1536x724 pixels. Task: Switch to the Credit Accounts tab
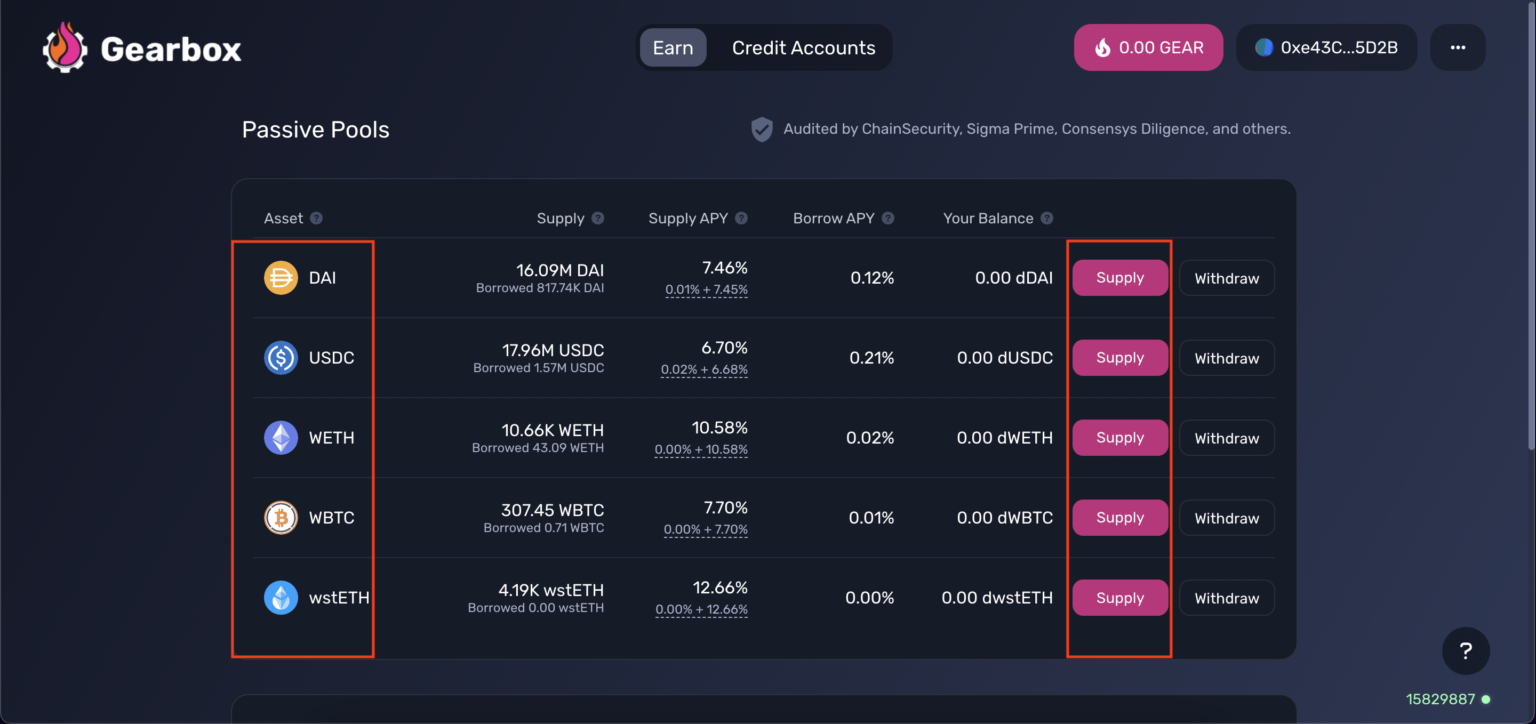click(x=803, y=48)
